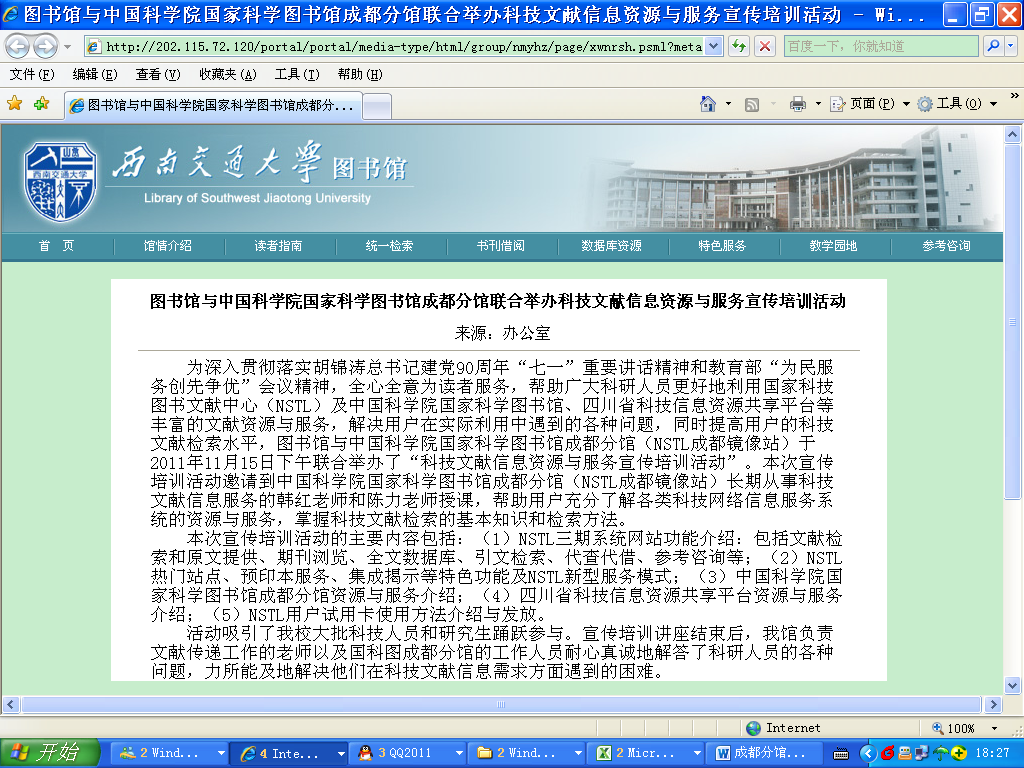Open the 收藏夹(A) menu
This screenshot has height=768, width=1024.
[227, 75]
